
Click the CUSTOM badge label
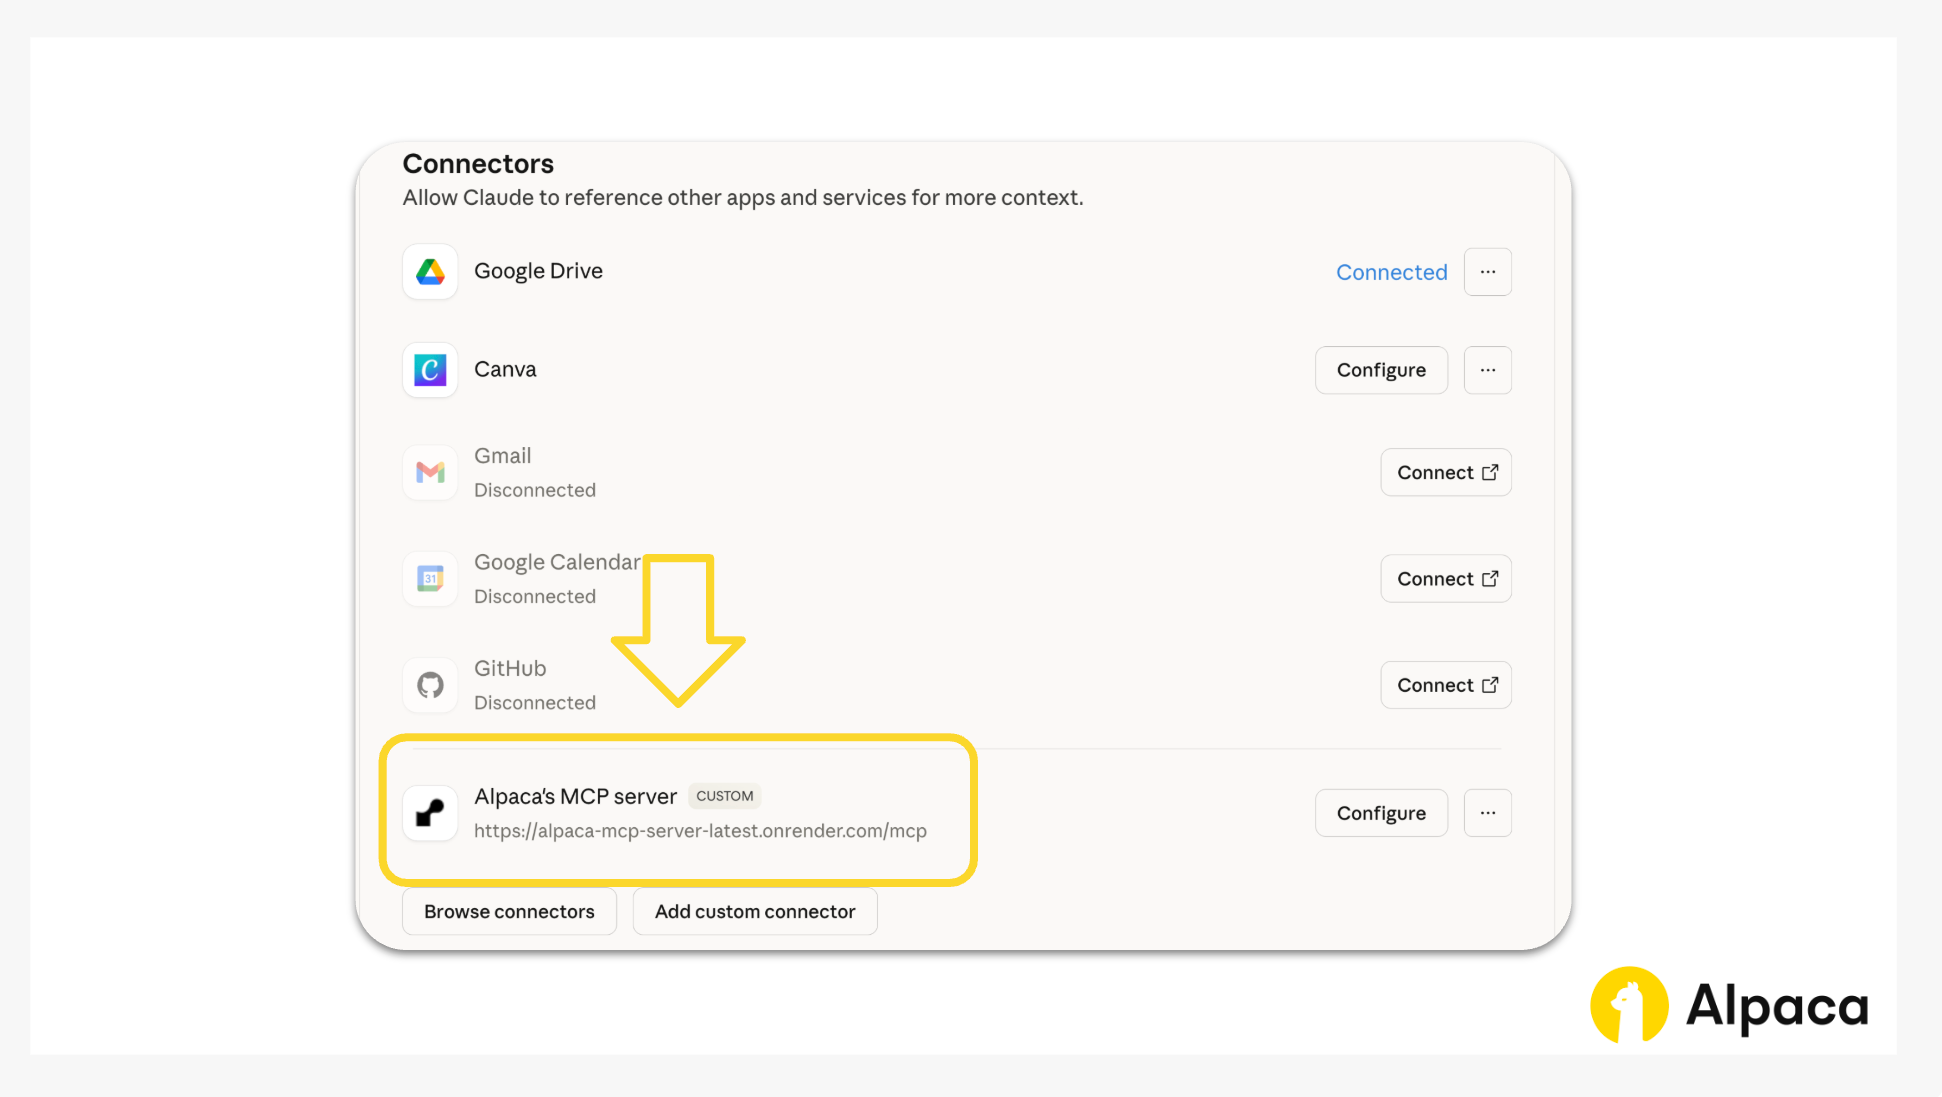[724, 796]
